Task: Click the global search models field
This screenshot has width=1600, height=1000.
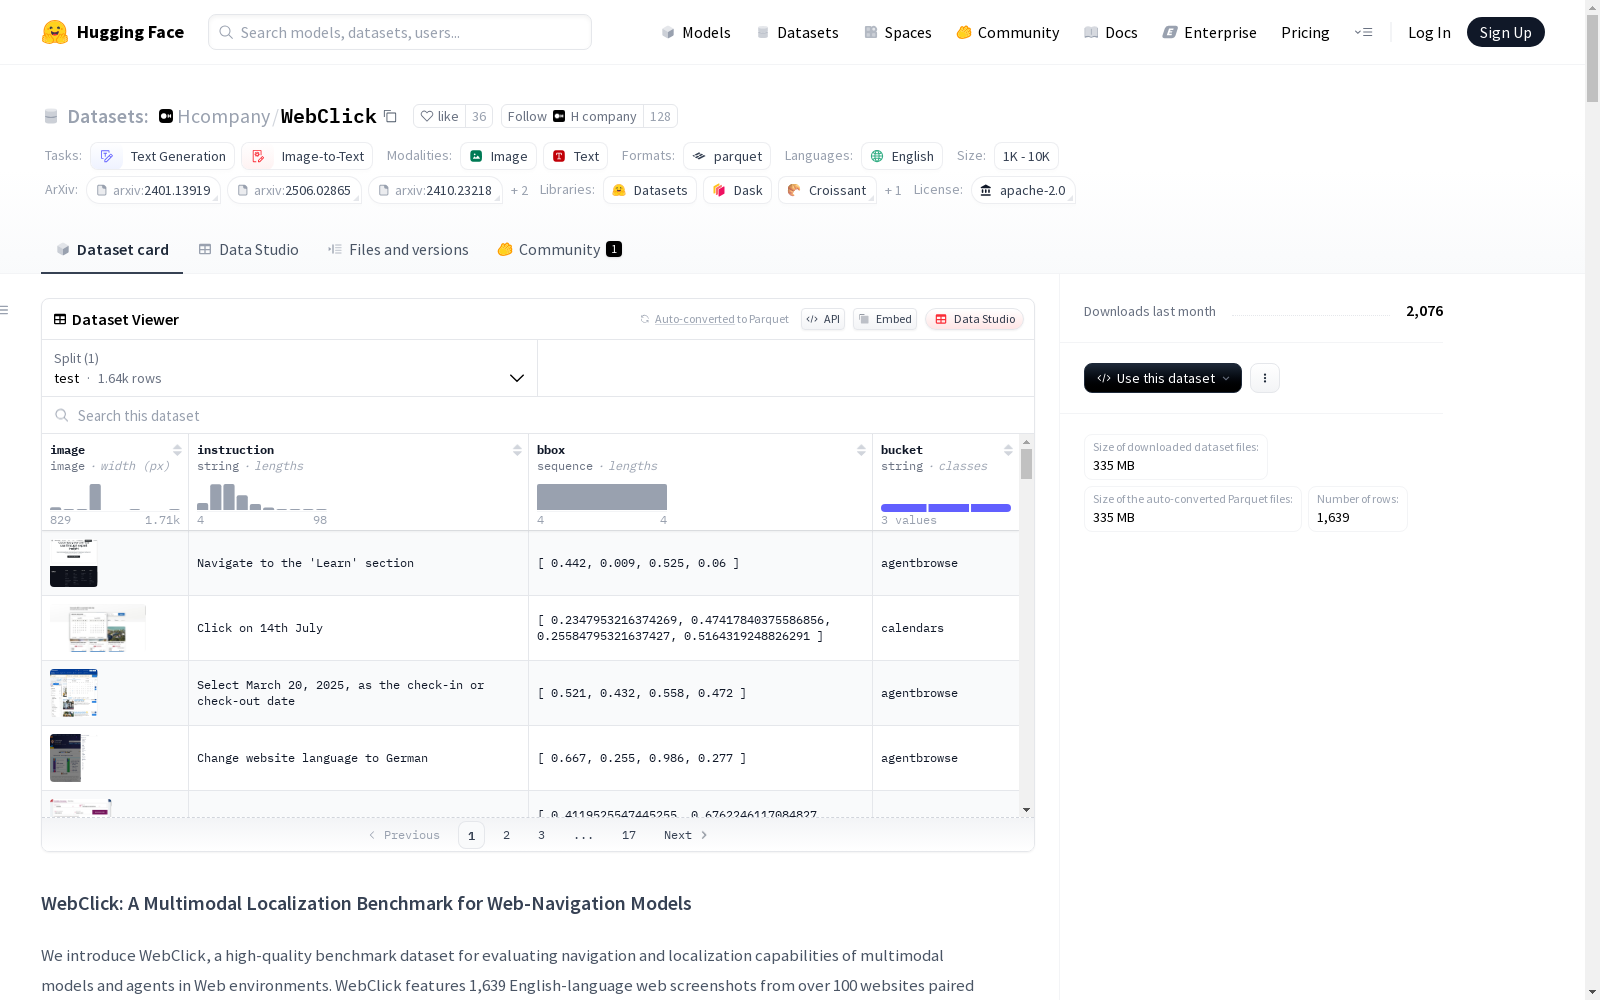Action: [x=400, y=32]
